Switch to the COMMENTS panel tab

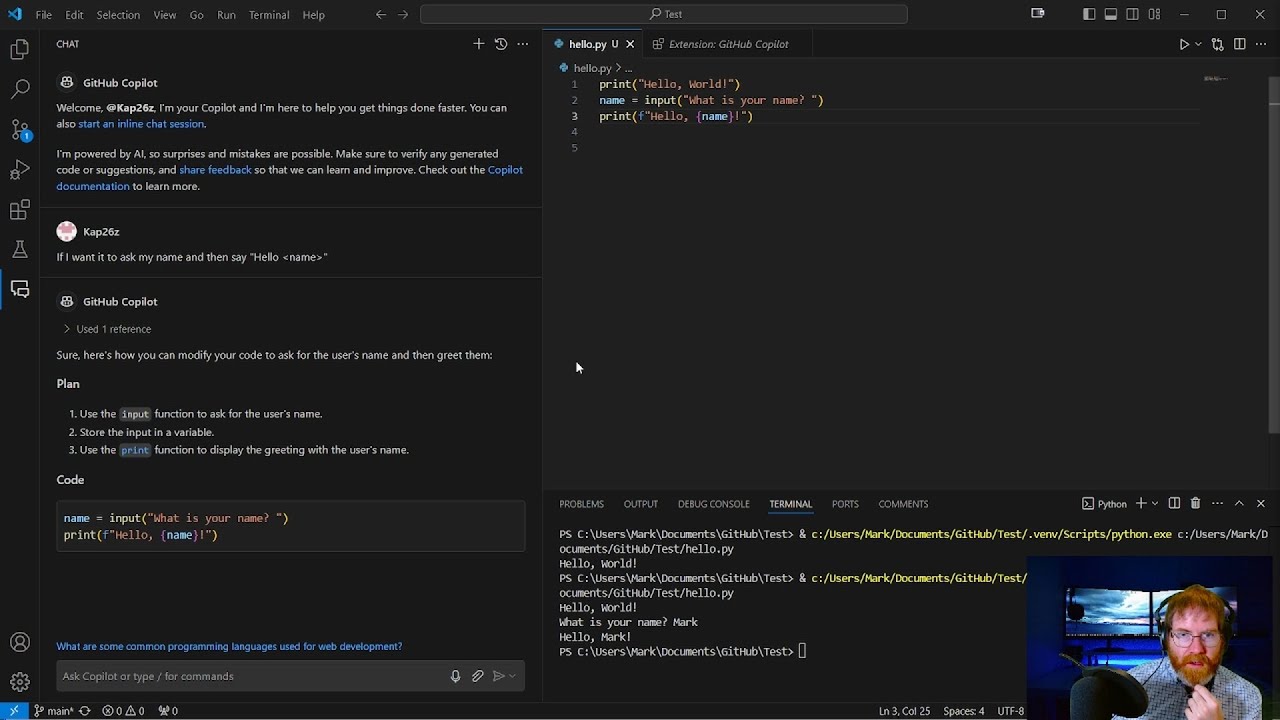(903, 504)
